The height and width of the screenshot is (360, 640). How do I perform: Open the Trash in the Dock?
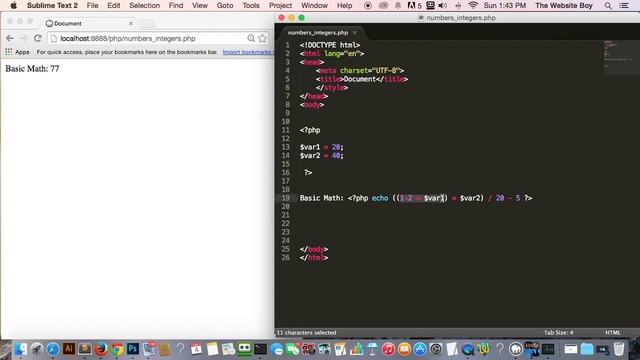click(619, 349)
